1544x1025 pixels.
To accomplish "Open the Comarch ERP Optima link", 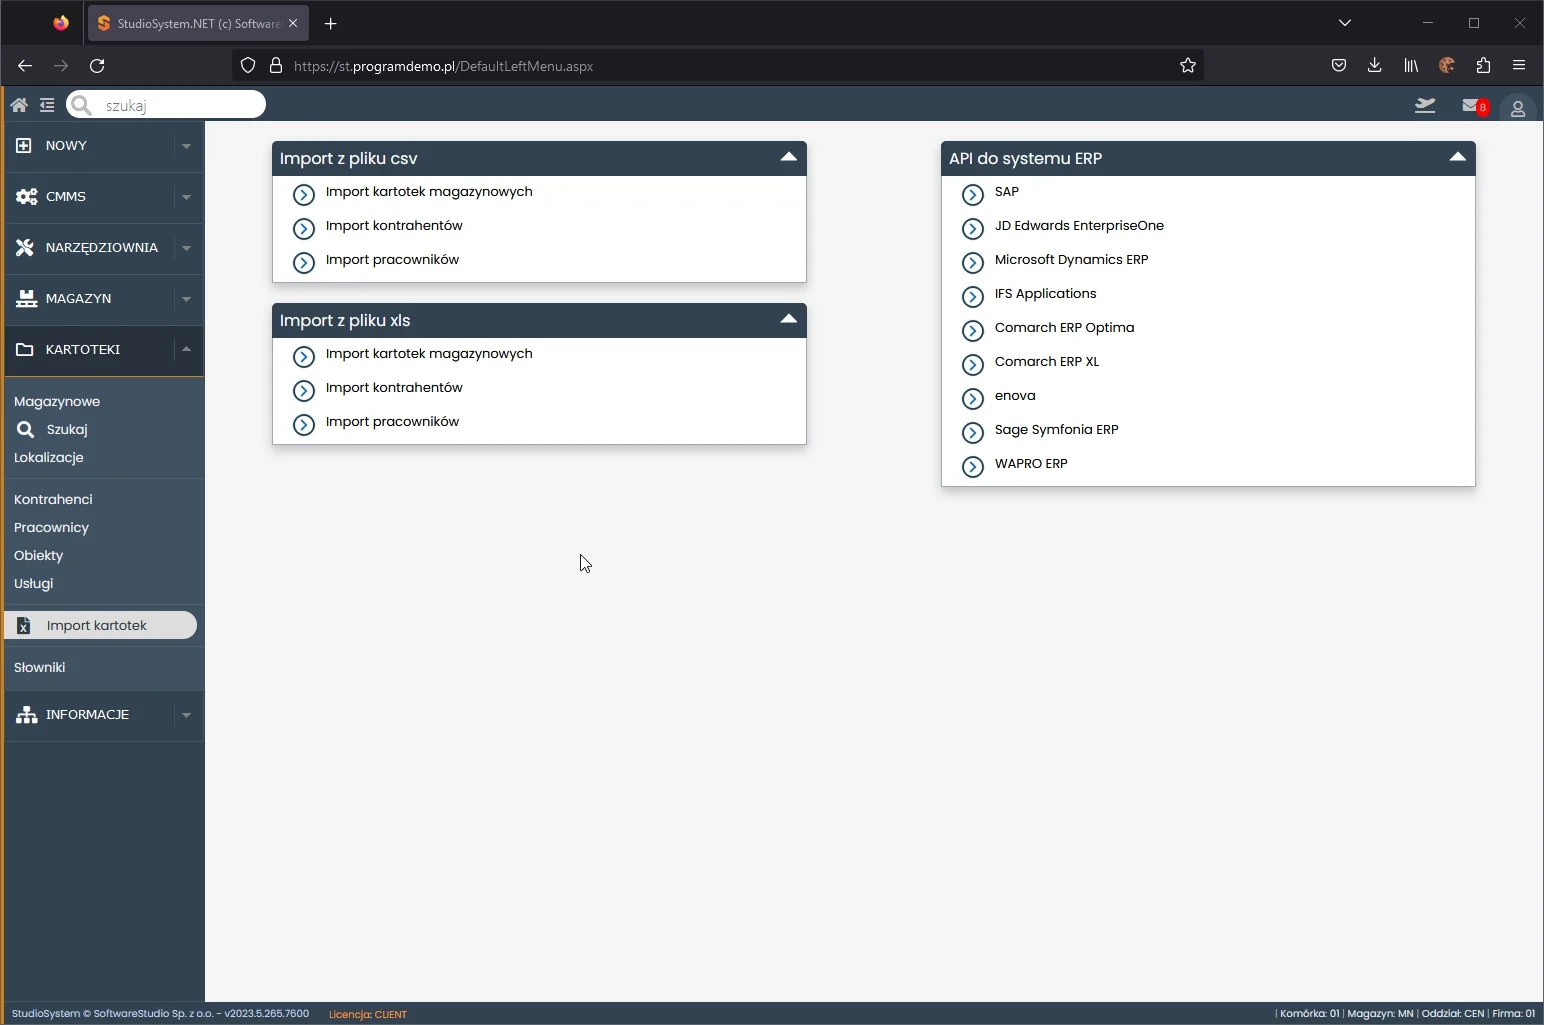I will click(1064, 328).
